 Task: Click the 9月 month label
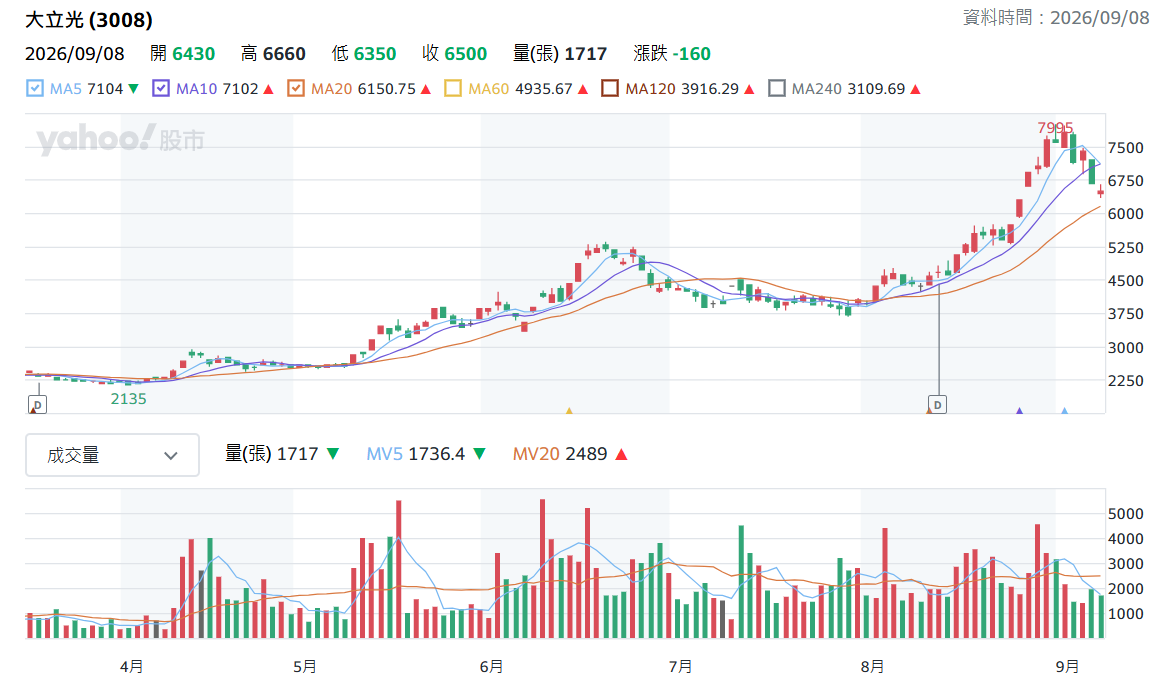[1067, 666]
